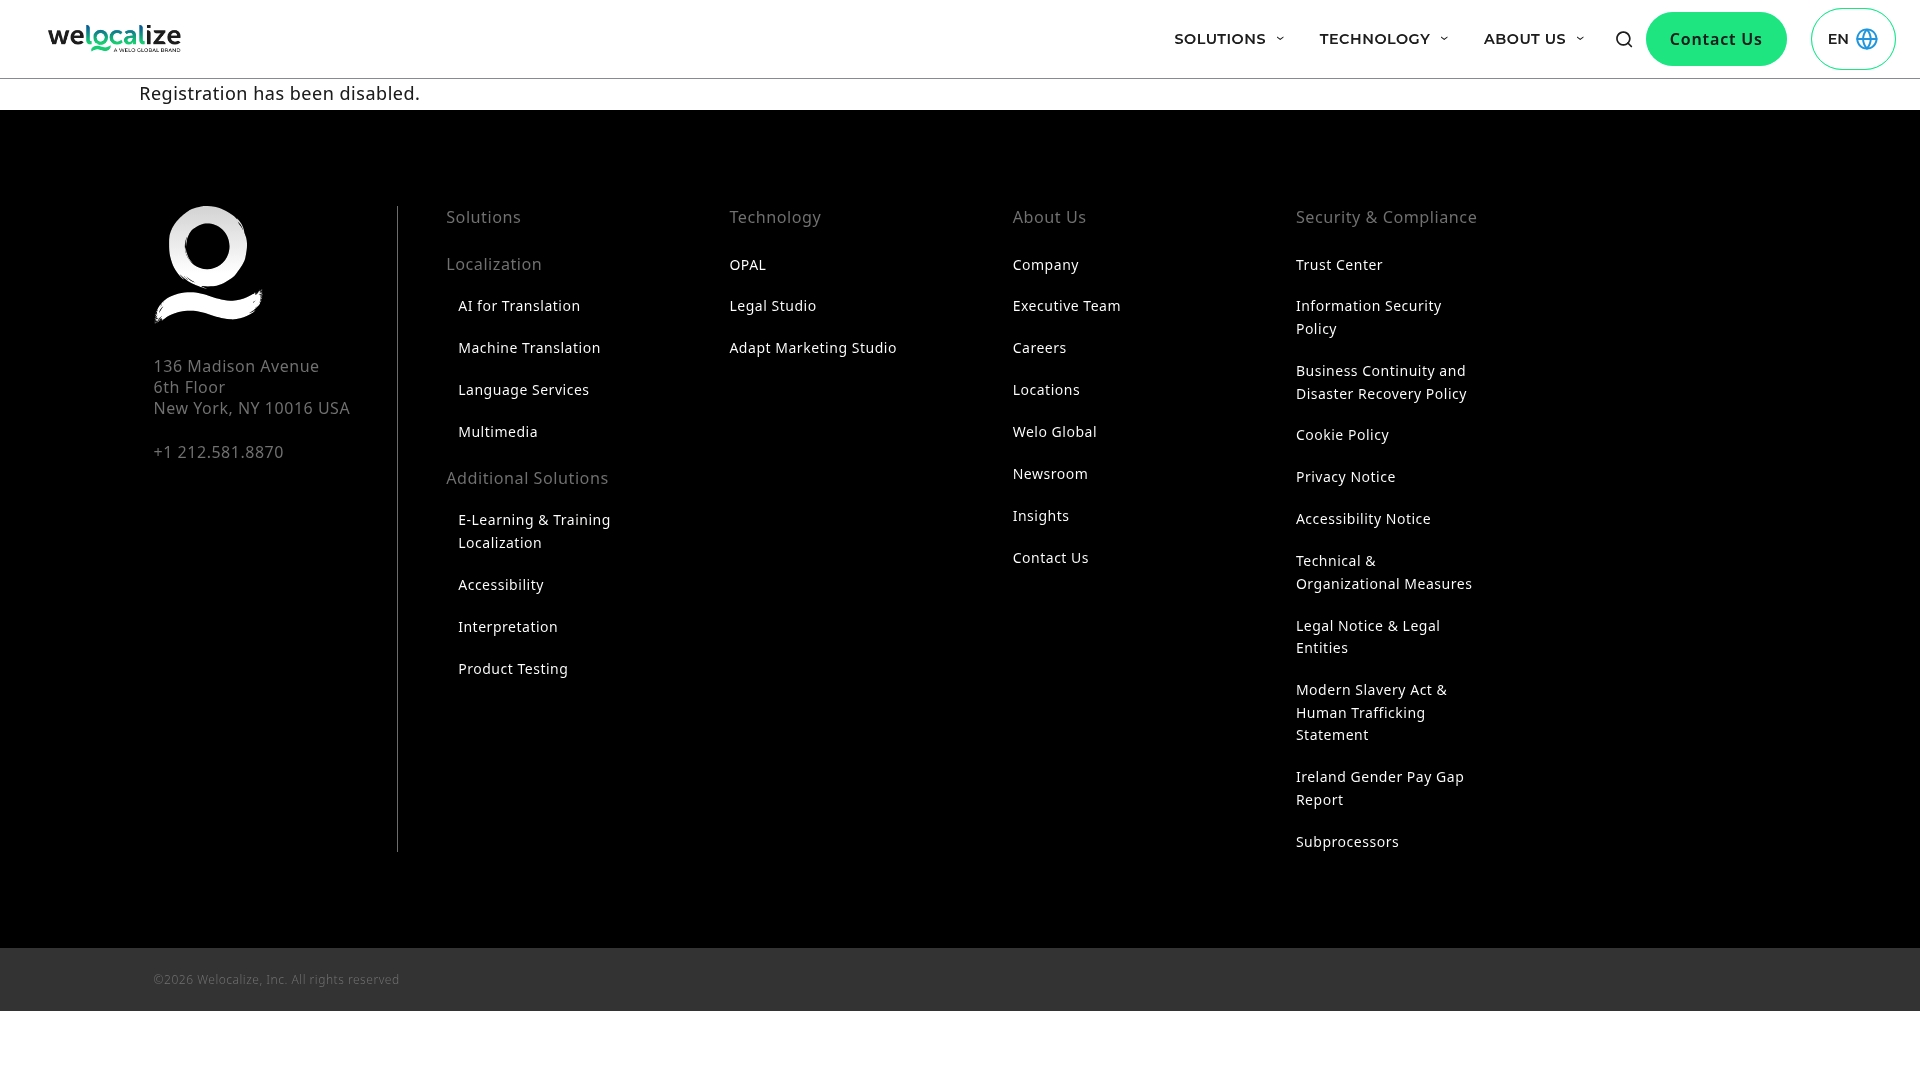This screenshot has width=1920, height=1080.
Task: Open E-Learning & Training Localization
Action: click(534, 531)
